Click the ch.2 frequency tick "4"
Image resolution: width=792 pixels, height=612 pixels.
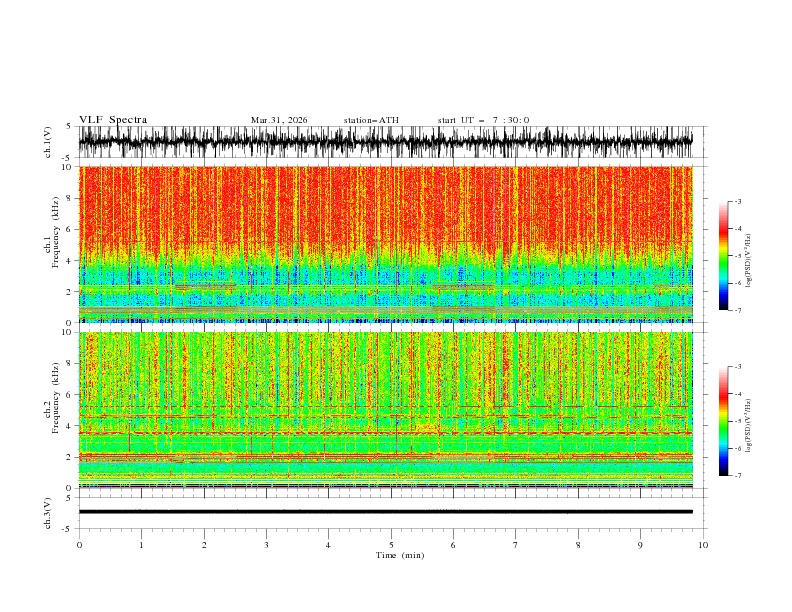(x=70, y=426)
